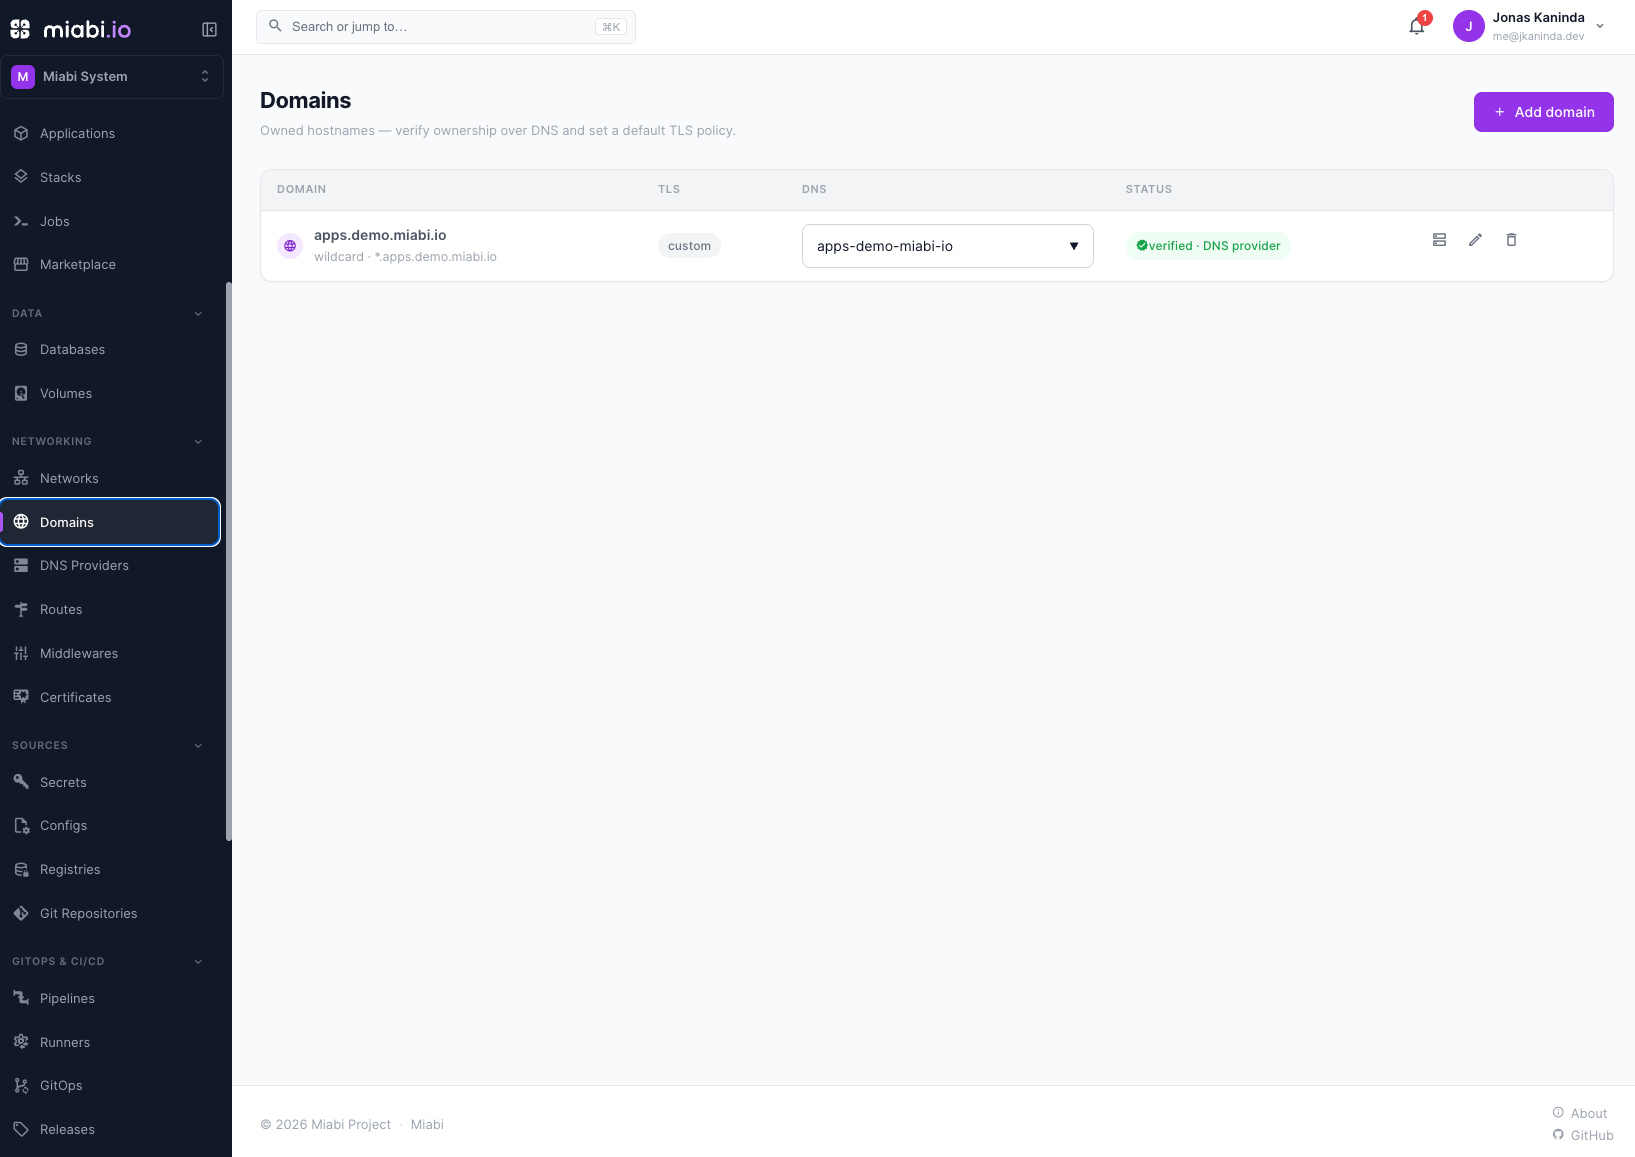Open the Marketplace page

110,264
